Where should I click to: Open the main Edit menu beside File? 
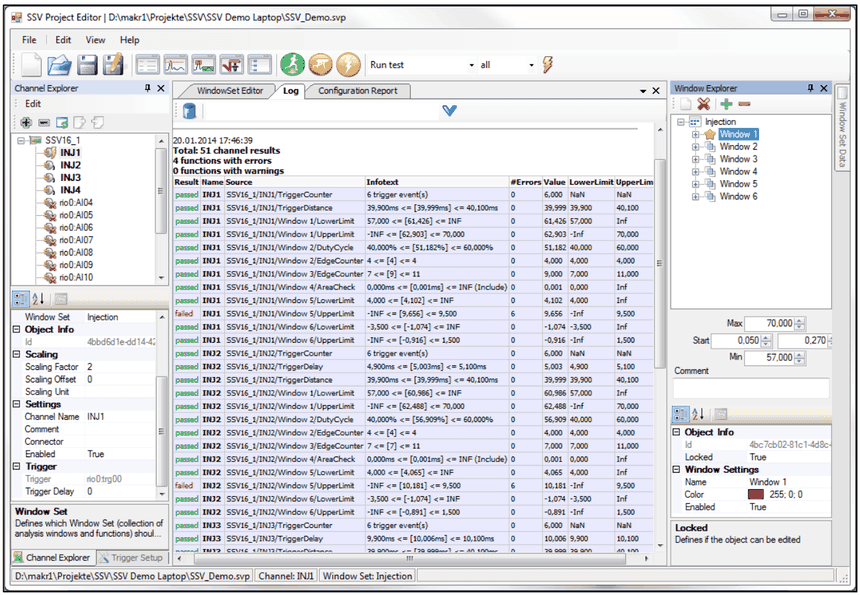(63, 39)
